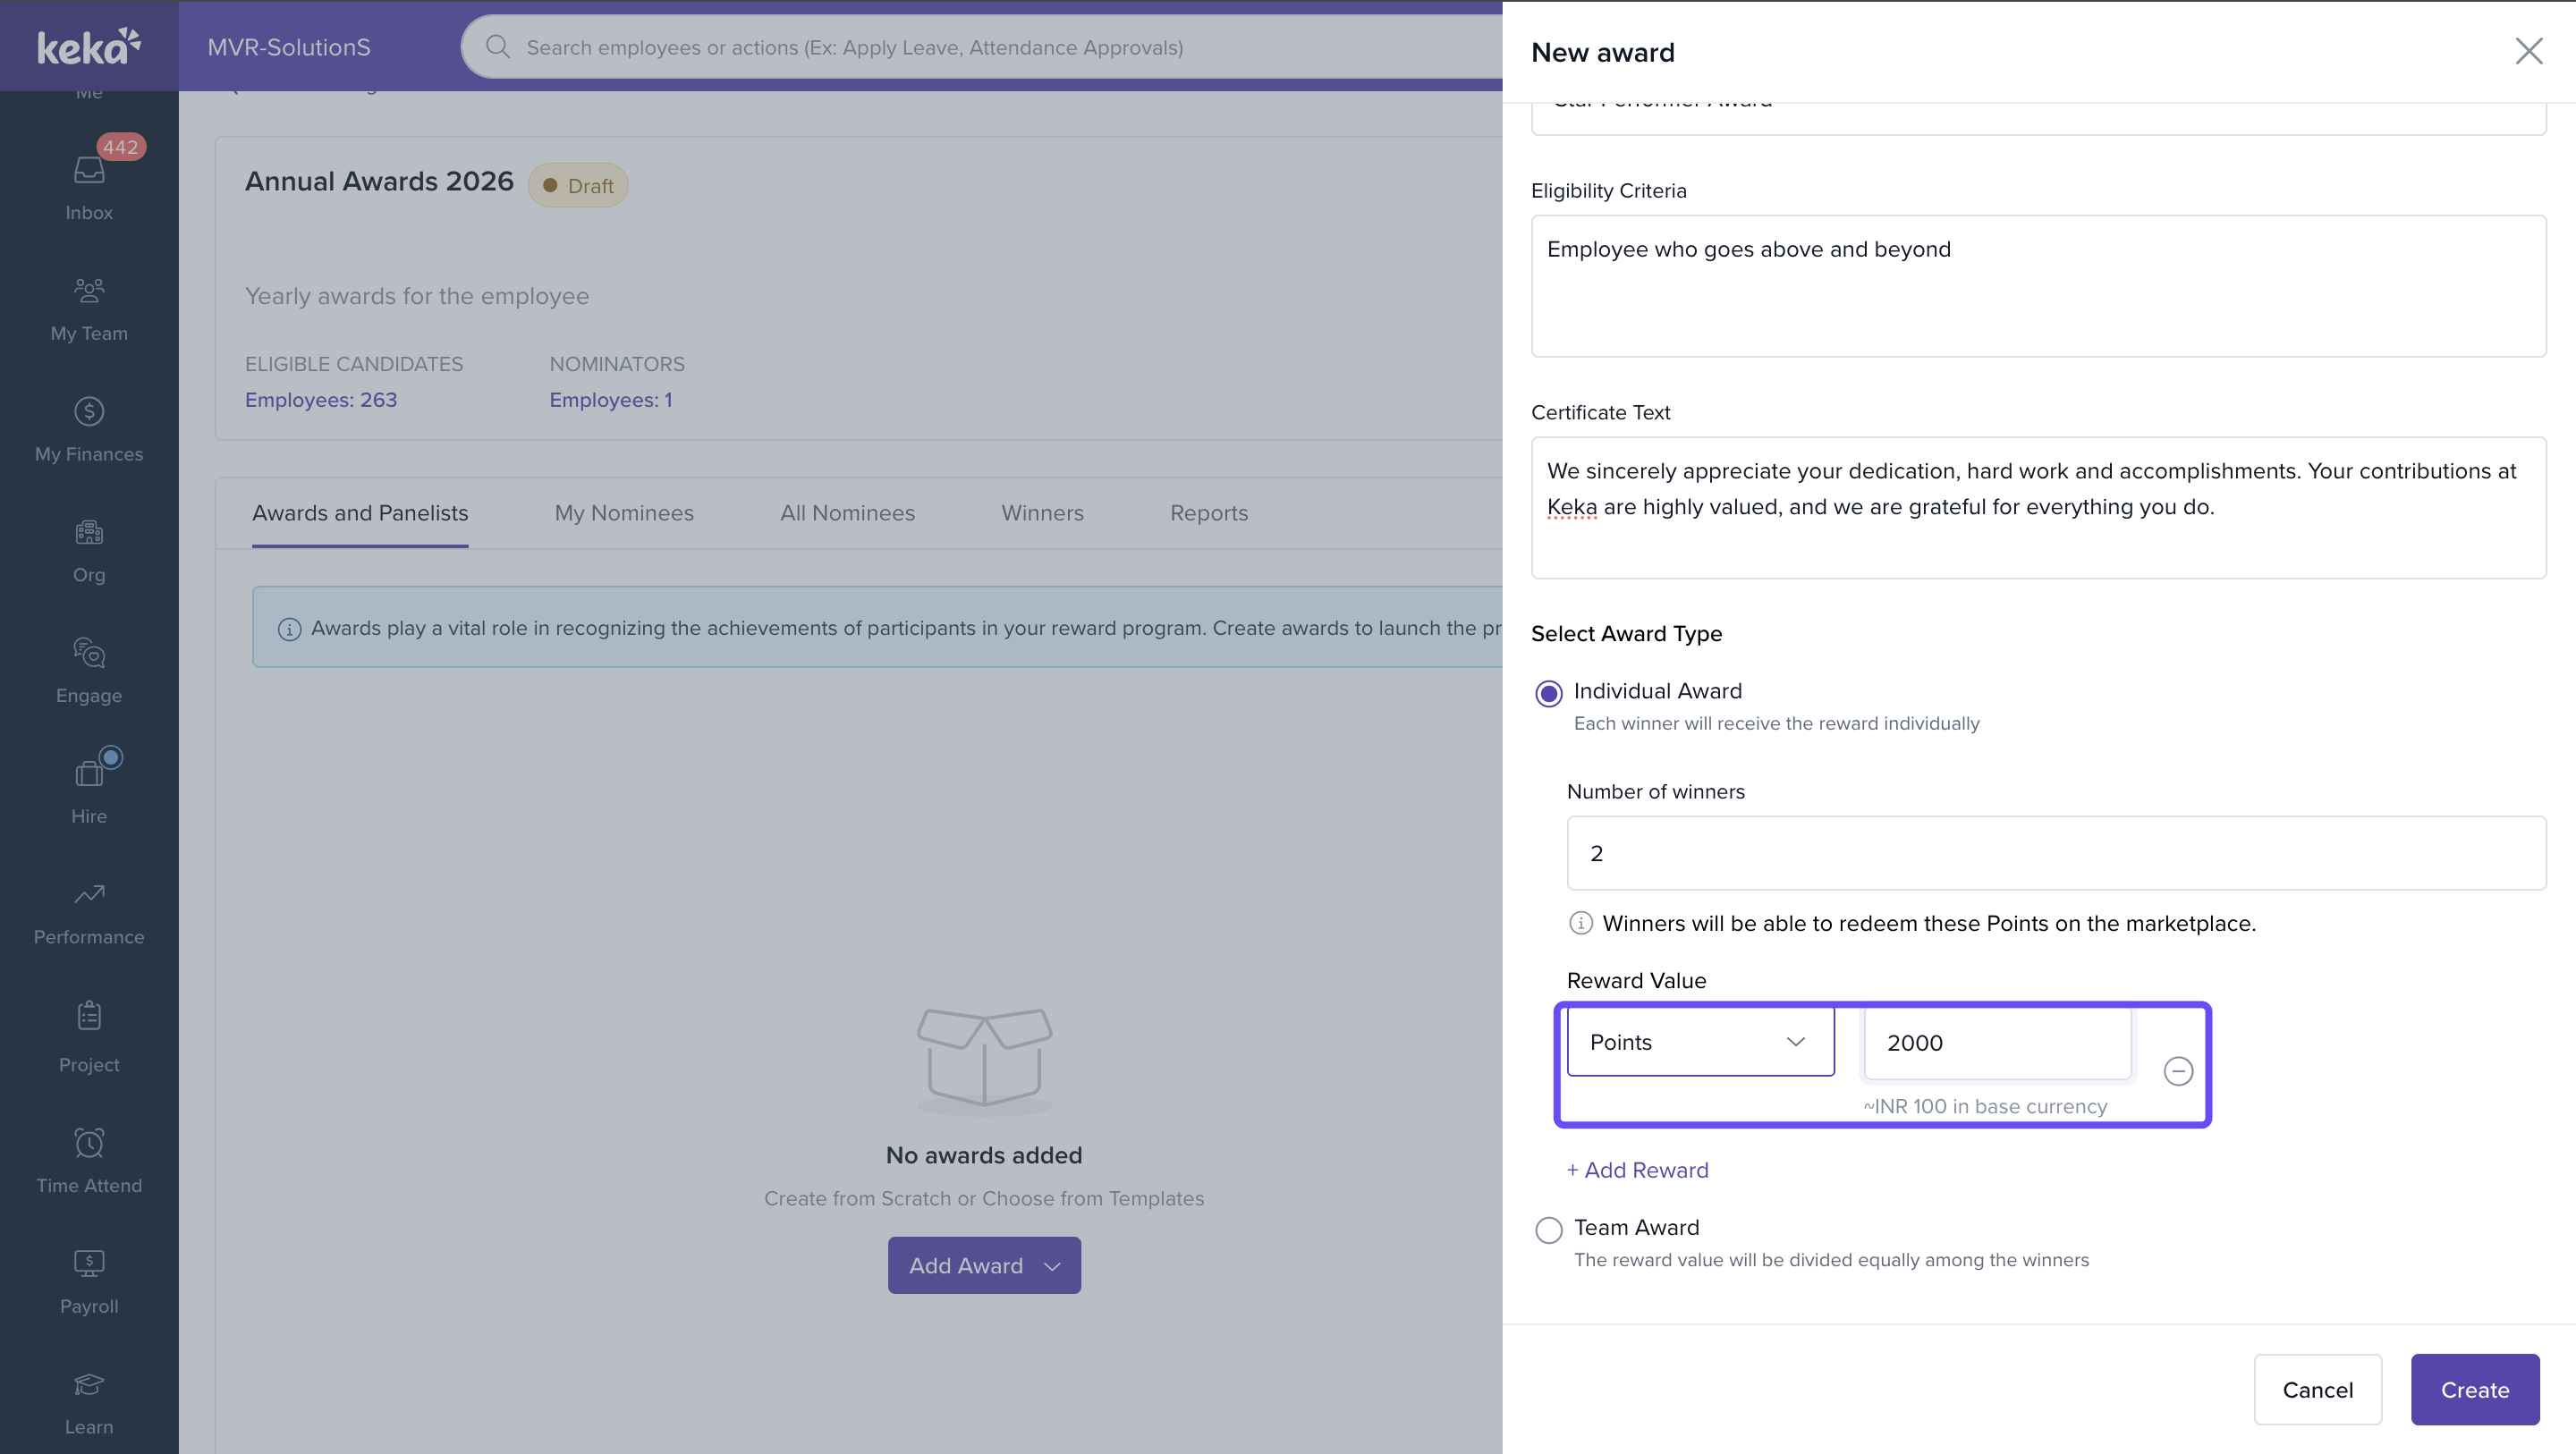Close the New award panel
2576x1454 pixels.
(x=2528, y=52)
